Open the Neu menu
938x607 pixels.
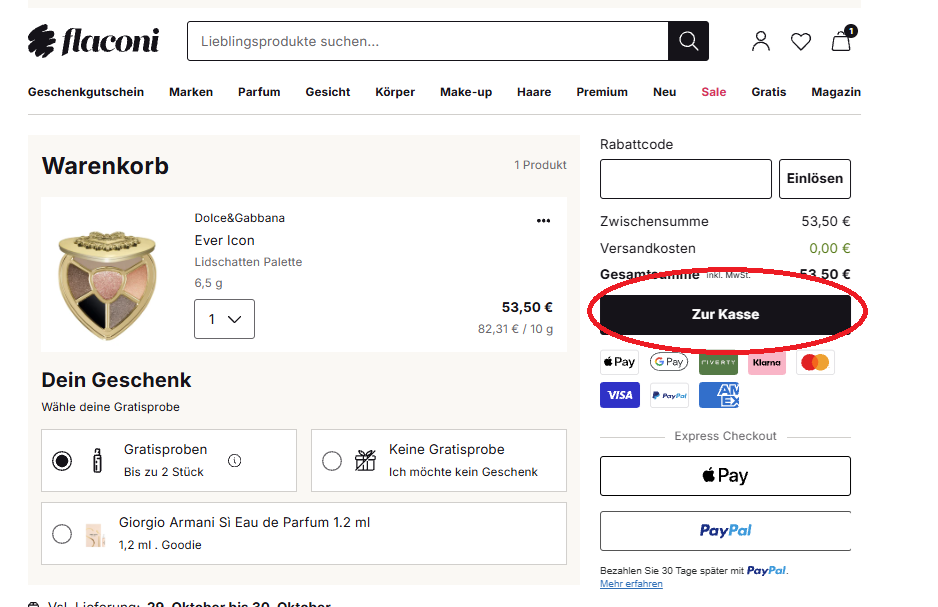click(665, 92)
